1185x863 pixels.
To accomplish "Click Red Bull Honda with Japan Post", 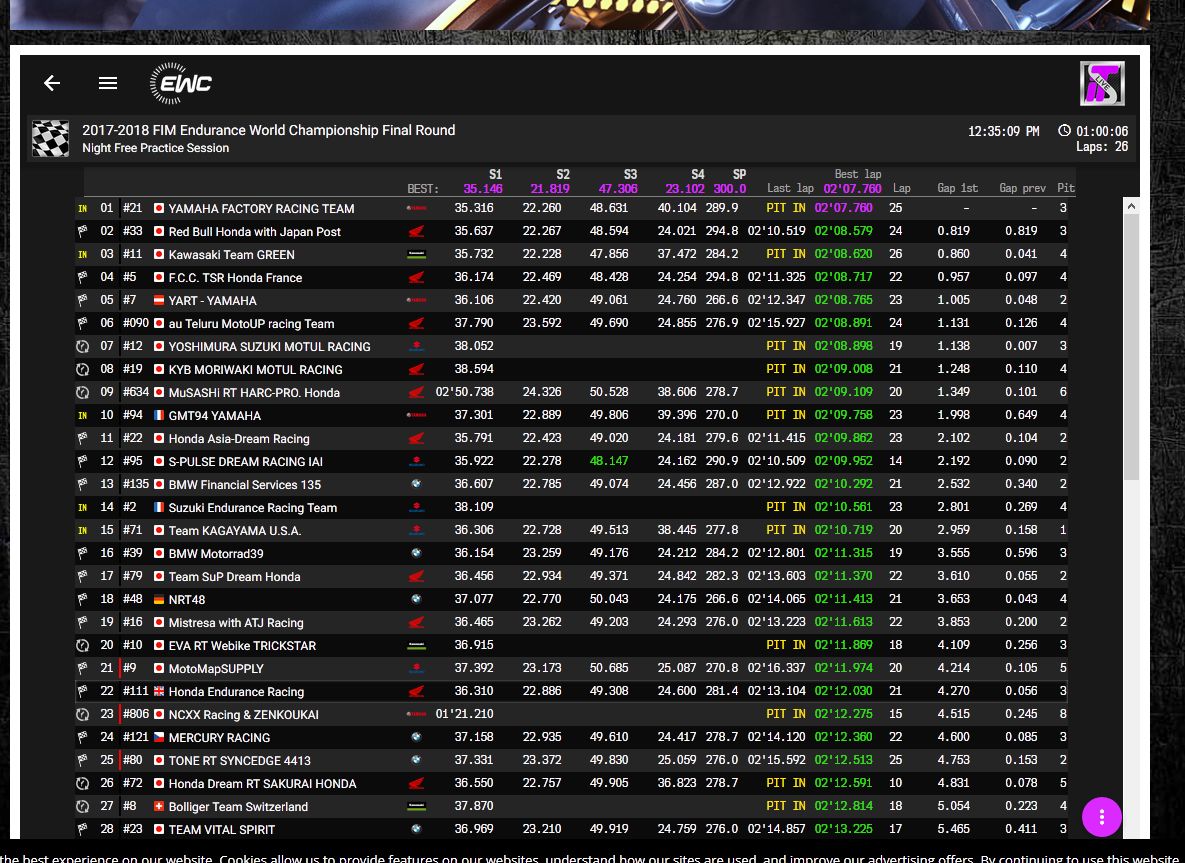I will 254,232.
